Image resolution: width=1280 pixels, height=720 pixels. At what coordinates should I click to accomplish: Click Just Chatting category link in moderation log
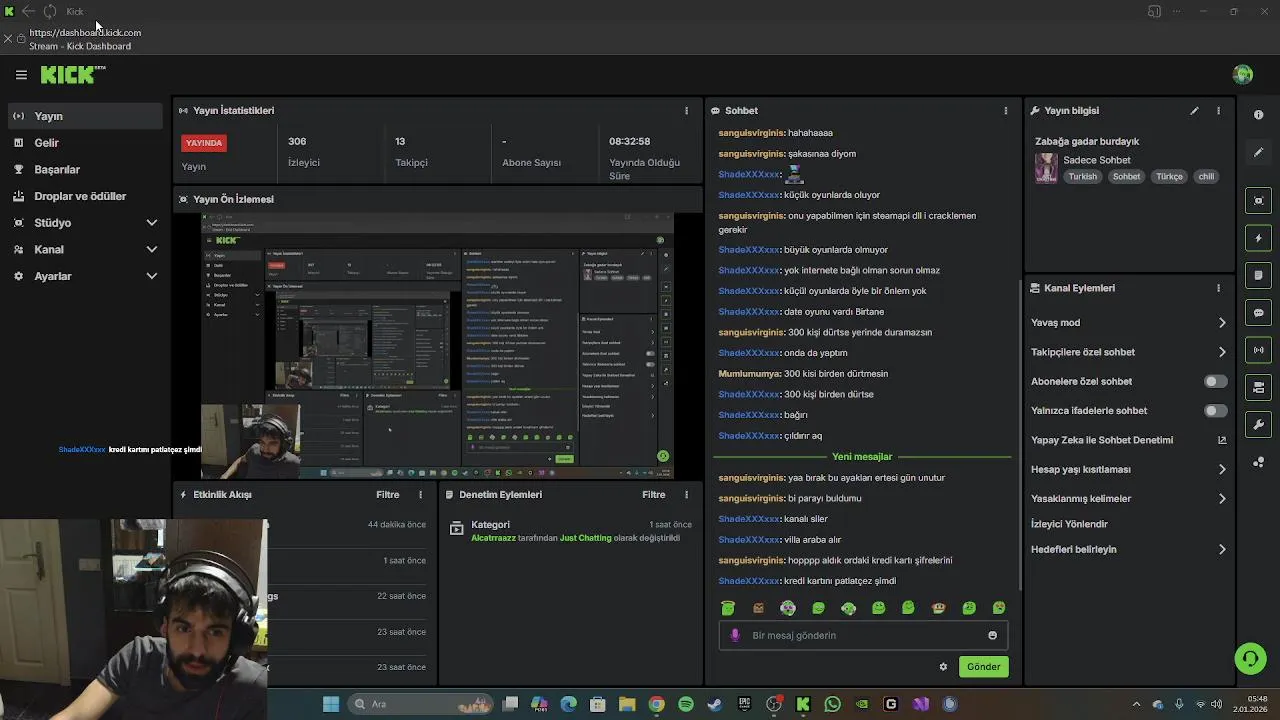[585, 538]
